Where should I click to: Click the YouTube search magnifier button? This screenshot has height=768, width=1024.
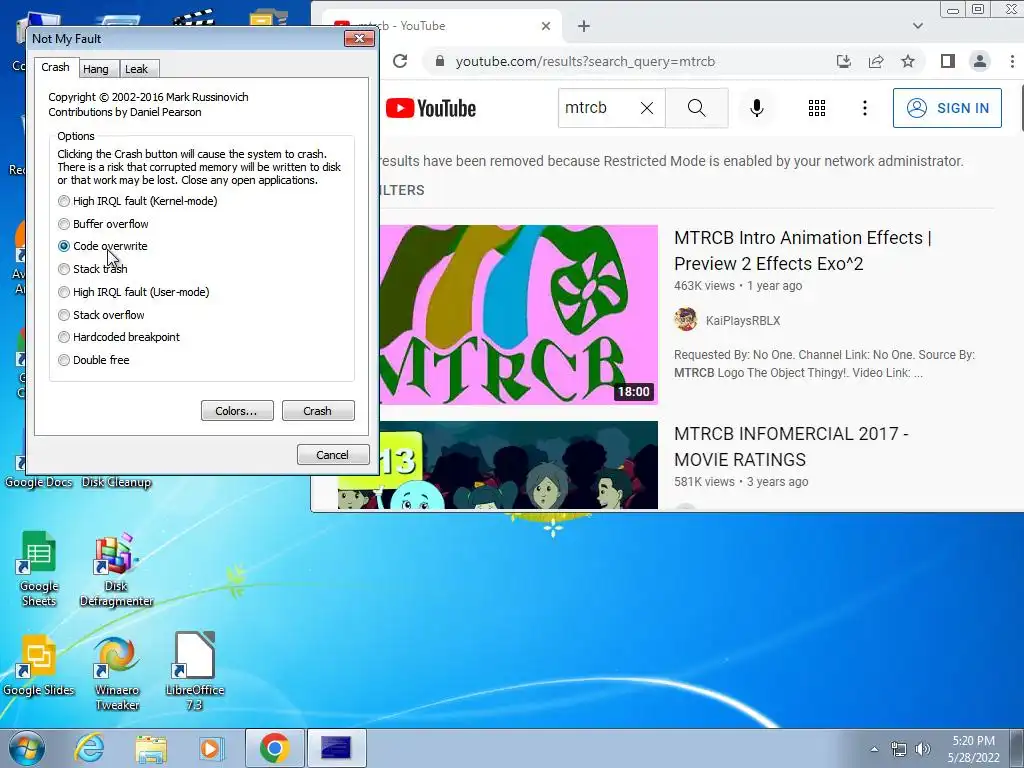click(697, 108)
